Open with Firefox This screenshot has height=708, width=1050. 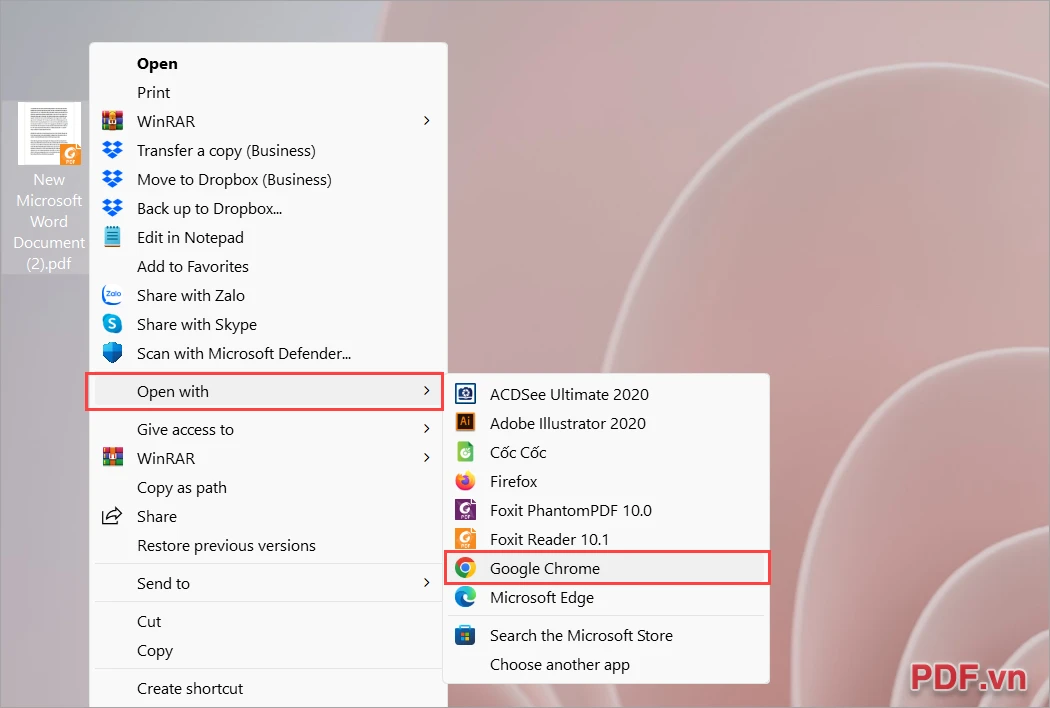click(x=607, y=481)
